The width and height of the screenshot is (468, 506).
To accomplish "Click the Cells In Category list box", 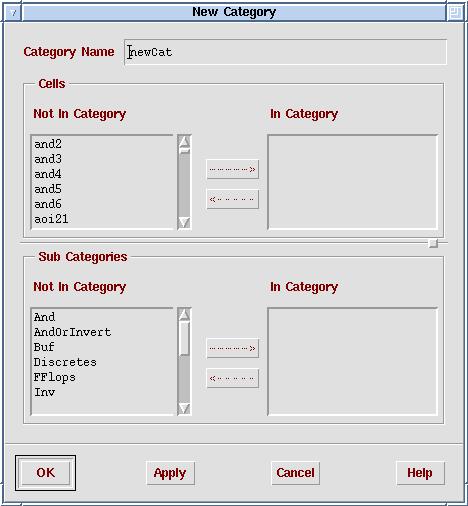I will pos(353,182).
